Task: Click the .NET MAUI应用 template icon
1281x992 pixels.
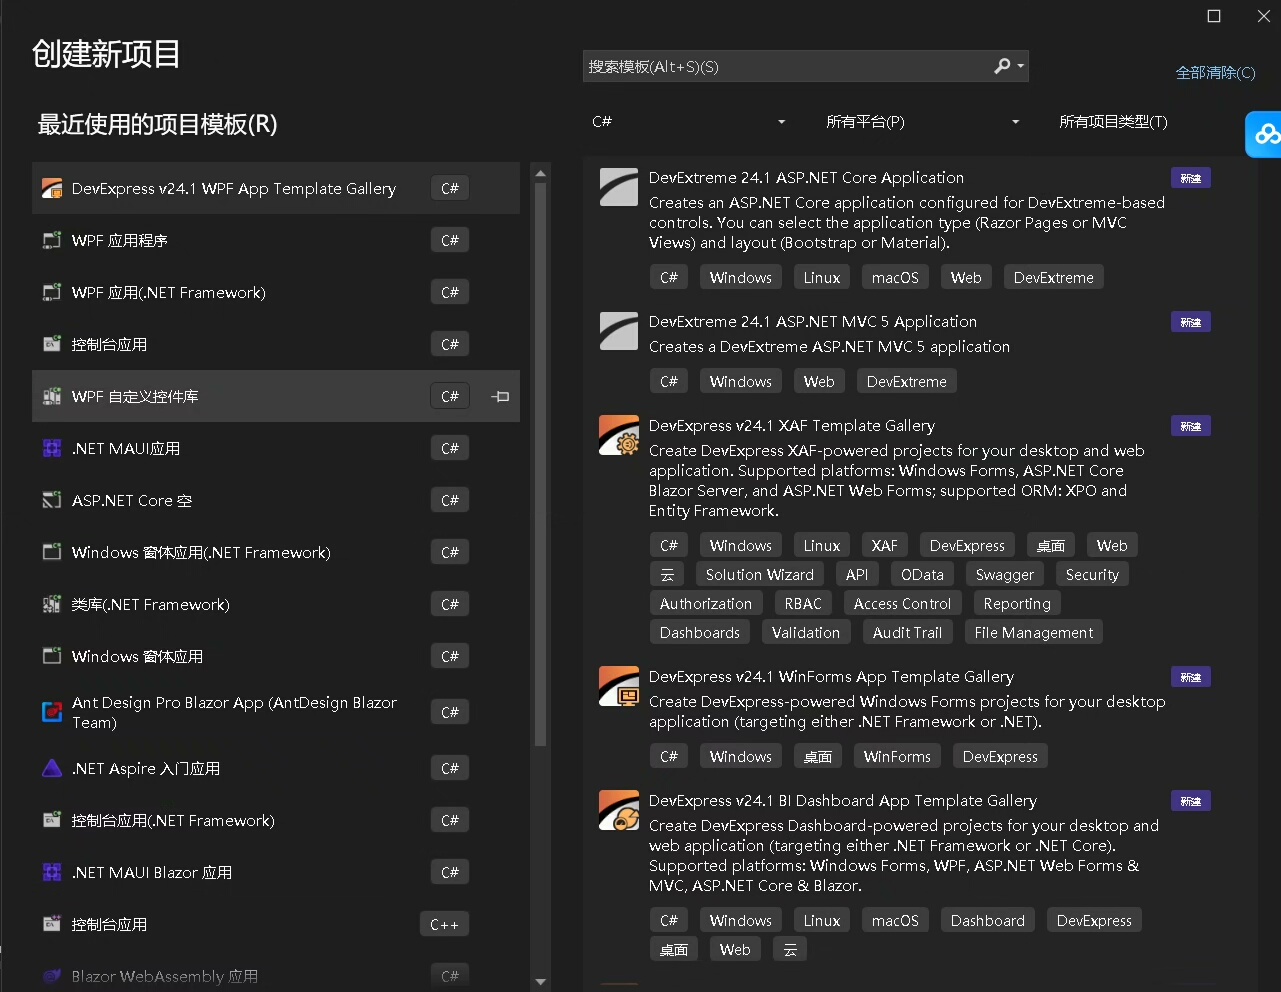Action: click(x=52, y=448)
